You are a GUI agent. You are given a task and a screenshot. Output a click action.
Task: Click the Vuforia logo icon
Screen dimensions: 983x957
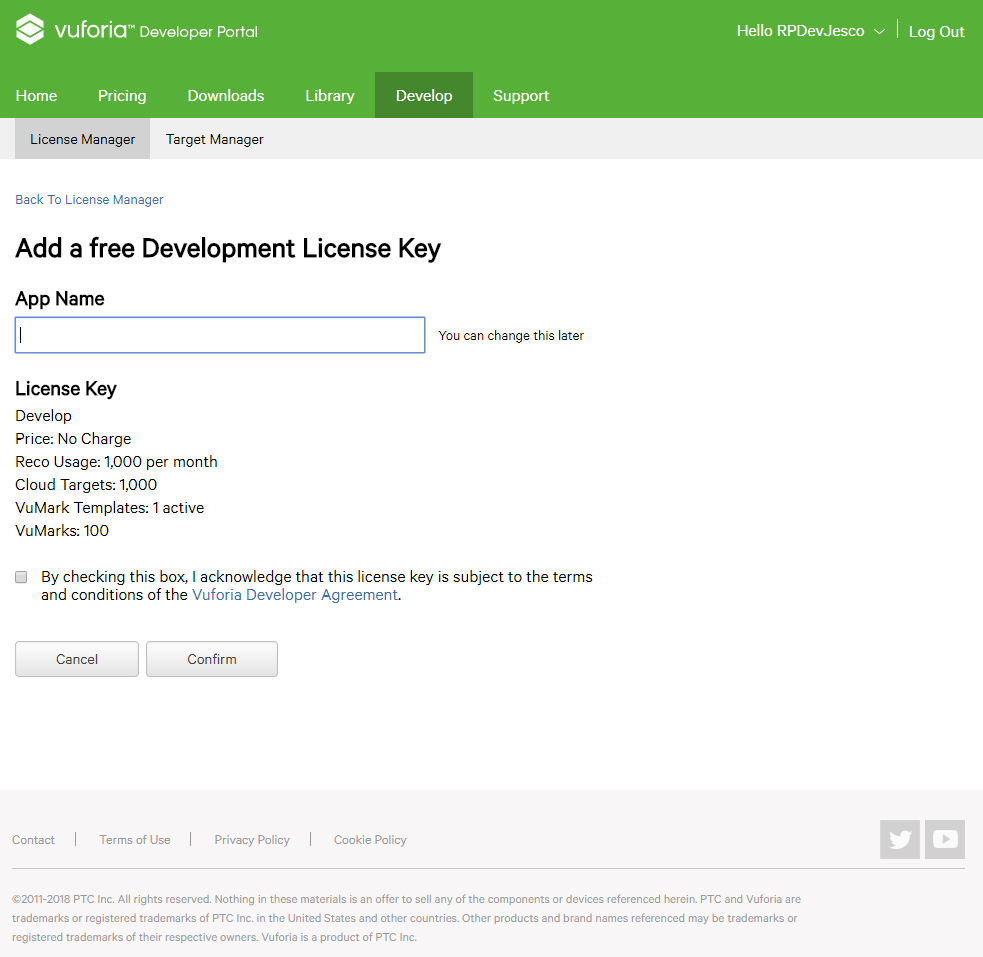click(29, 29)
